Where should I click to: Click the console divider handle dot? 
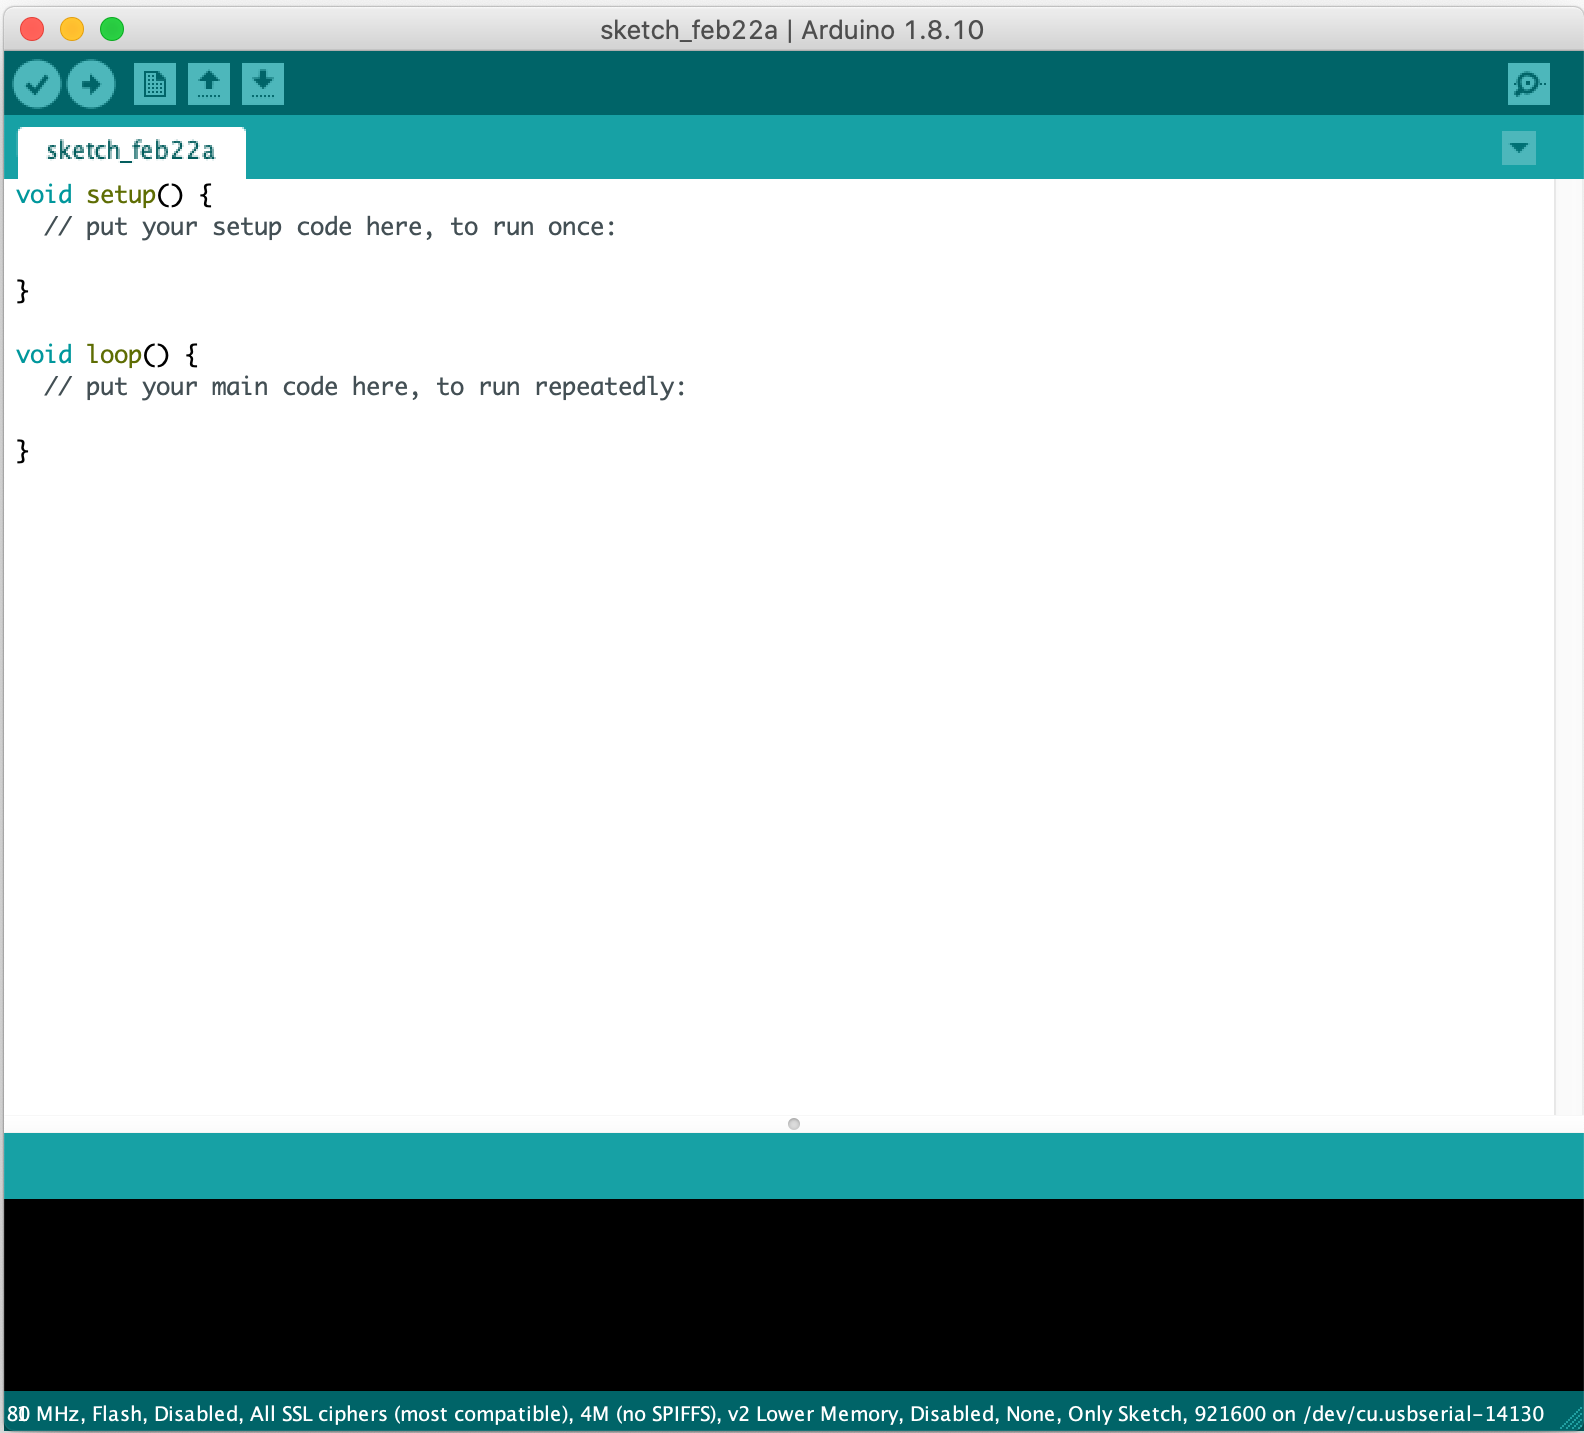point(794,1124)
